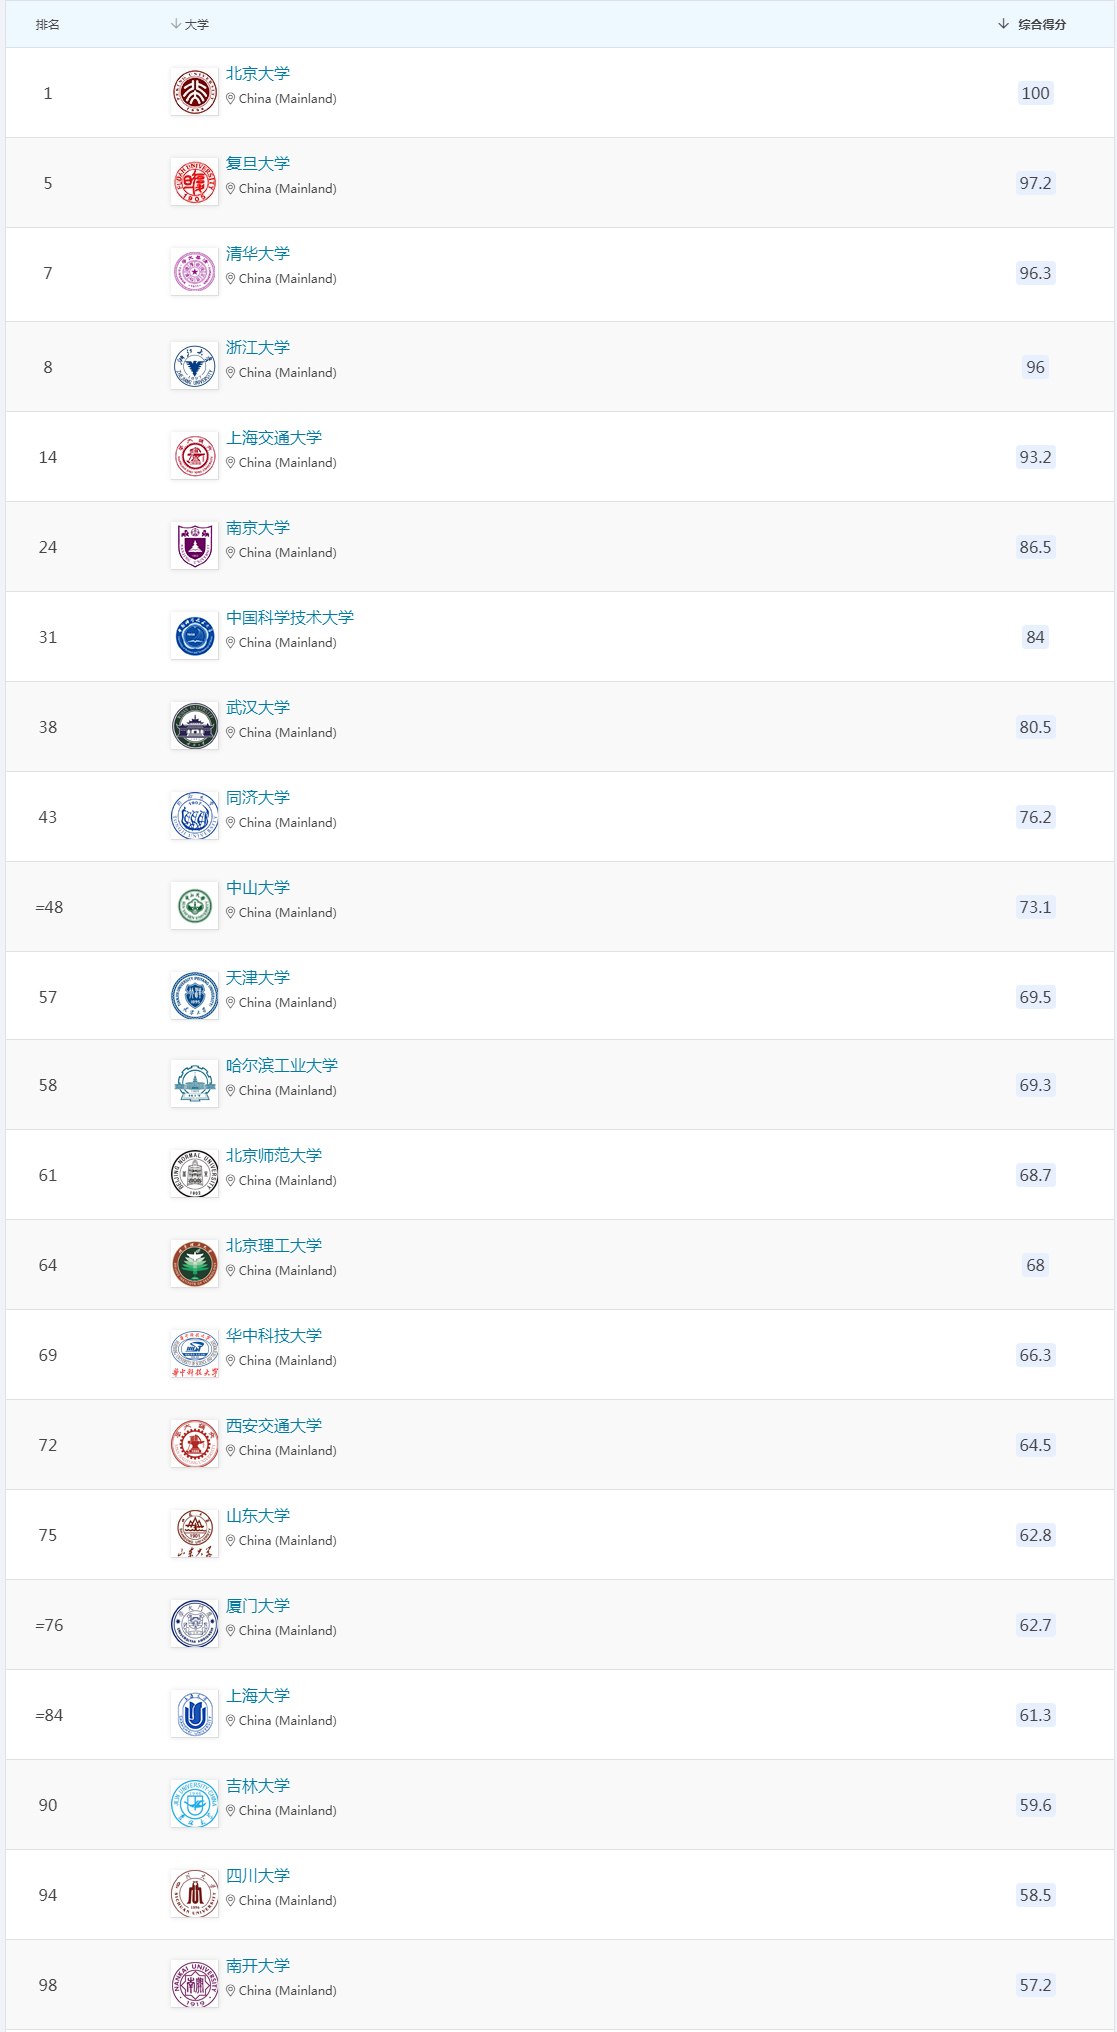Open the 上海交通大学 link
This screenshot has height=2032, width=1117.
(274, 438)
